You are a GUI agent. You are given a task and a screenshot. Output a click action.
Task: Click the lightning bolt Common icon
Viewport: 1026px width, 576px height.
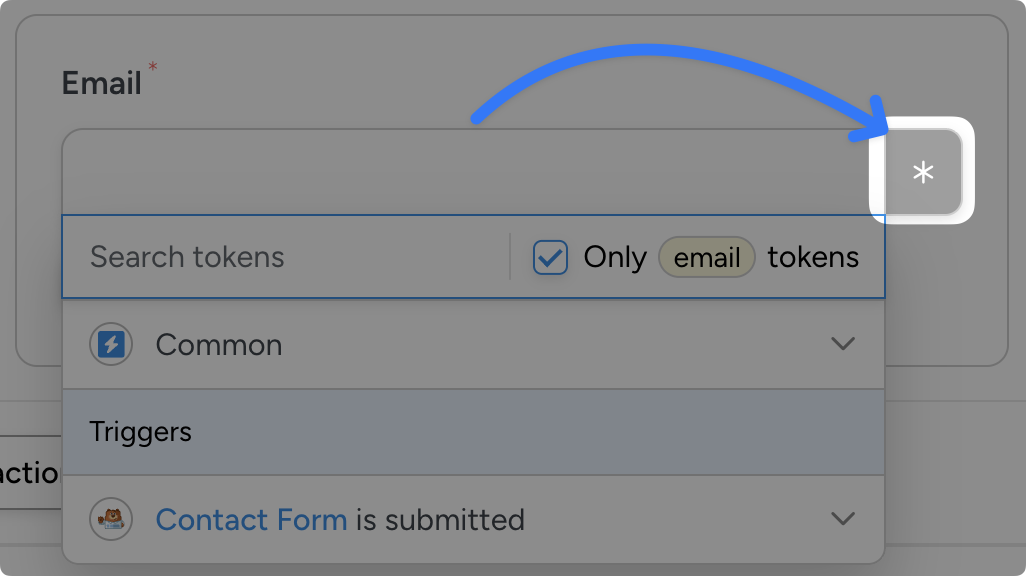(x=111, y=345)
